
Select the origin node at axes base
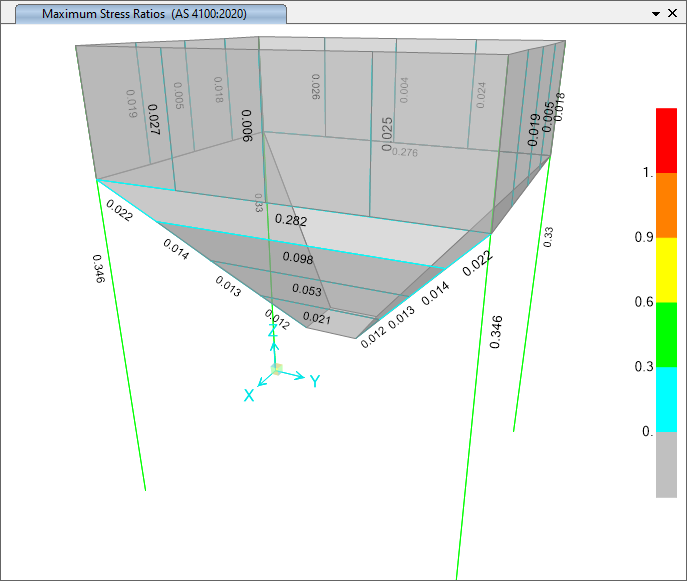(x=277, y=370)
